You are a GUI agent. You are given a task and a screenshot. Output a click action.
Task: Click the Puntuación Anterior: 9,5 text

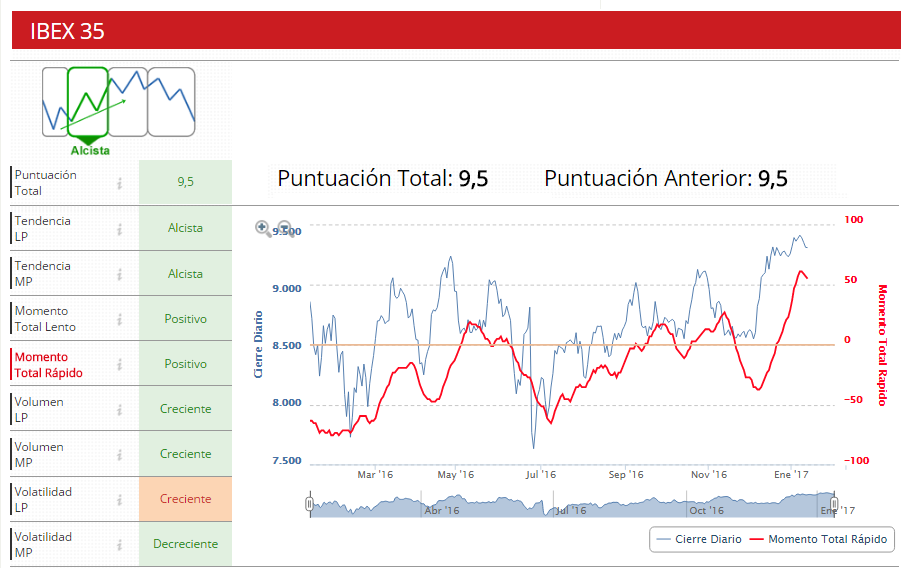(x=666, y=179)
